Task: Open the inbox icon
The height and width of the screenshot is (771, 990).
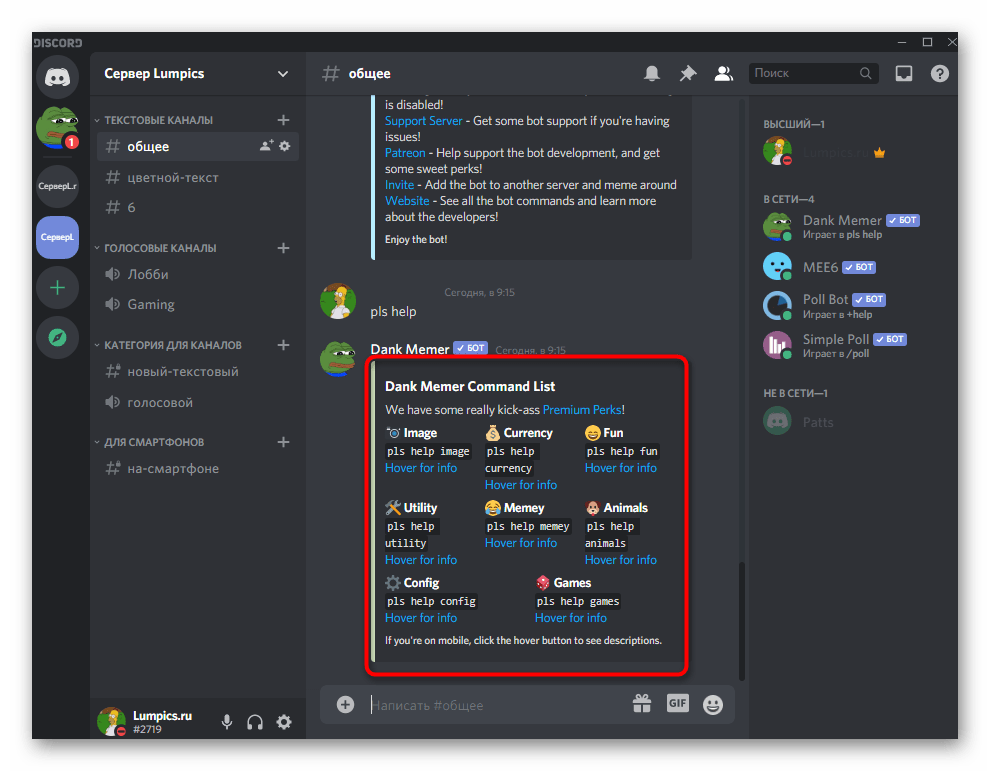Action: [904, 73]
